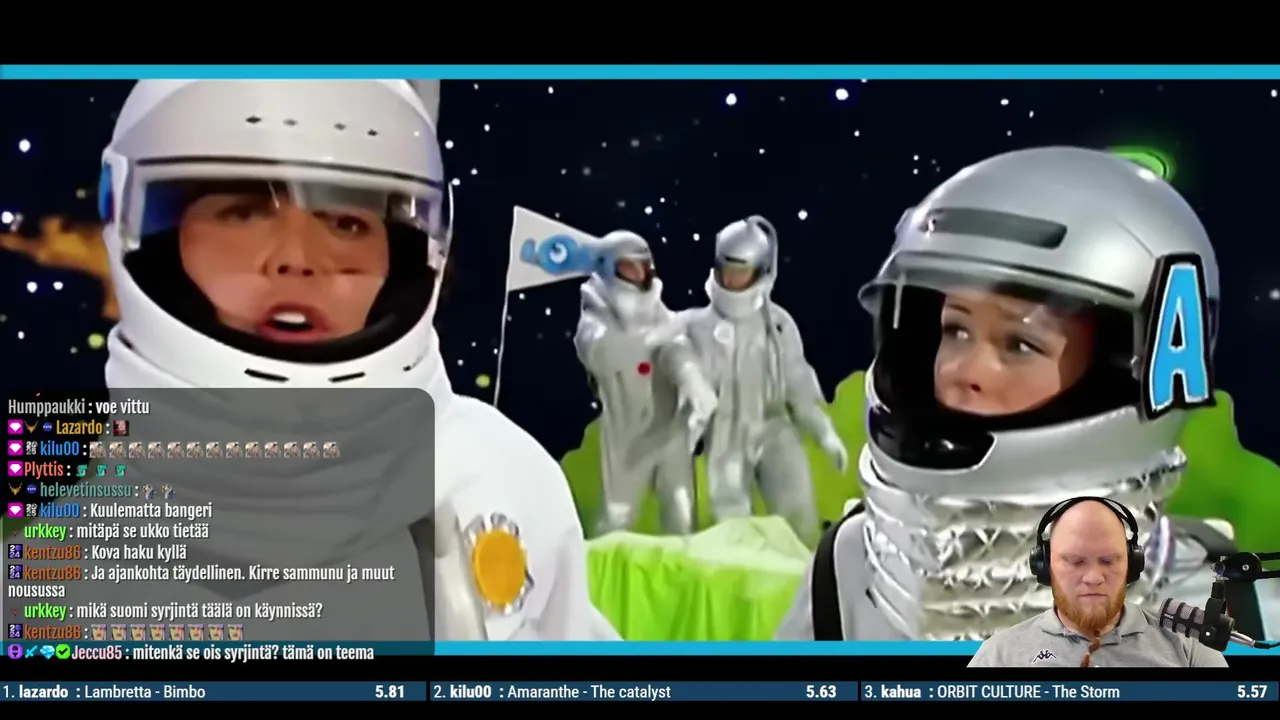Click the ranking name 'kilu00' at position 2
The image size is (1280, 720).
tap(470, 692)
